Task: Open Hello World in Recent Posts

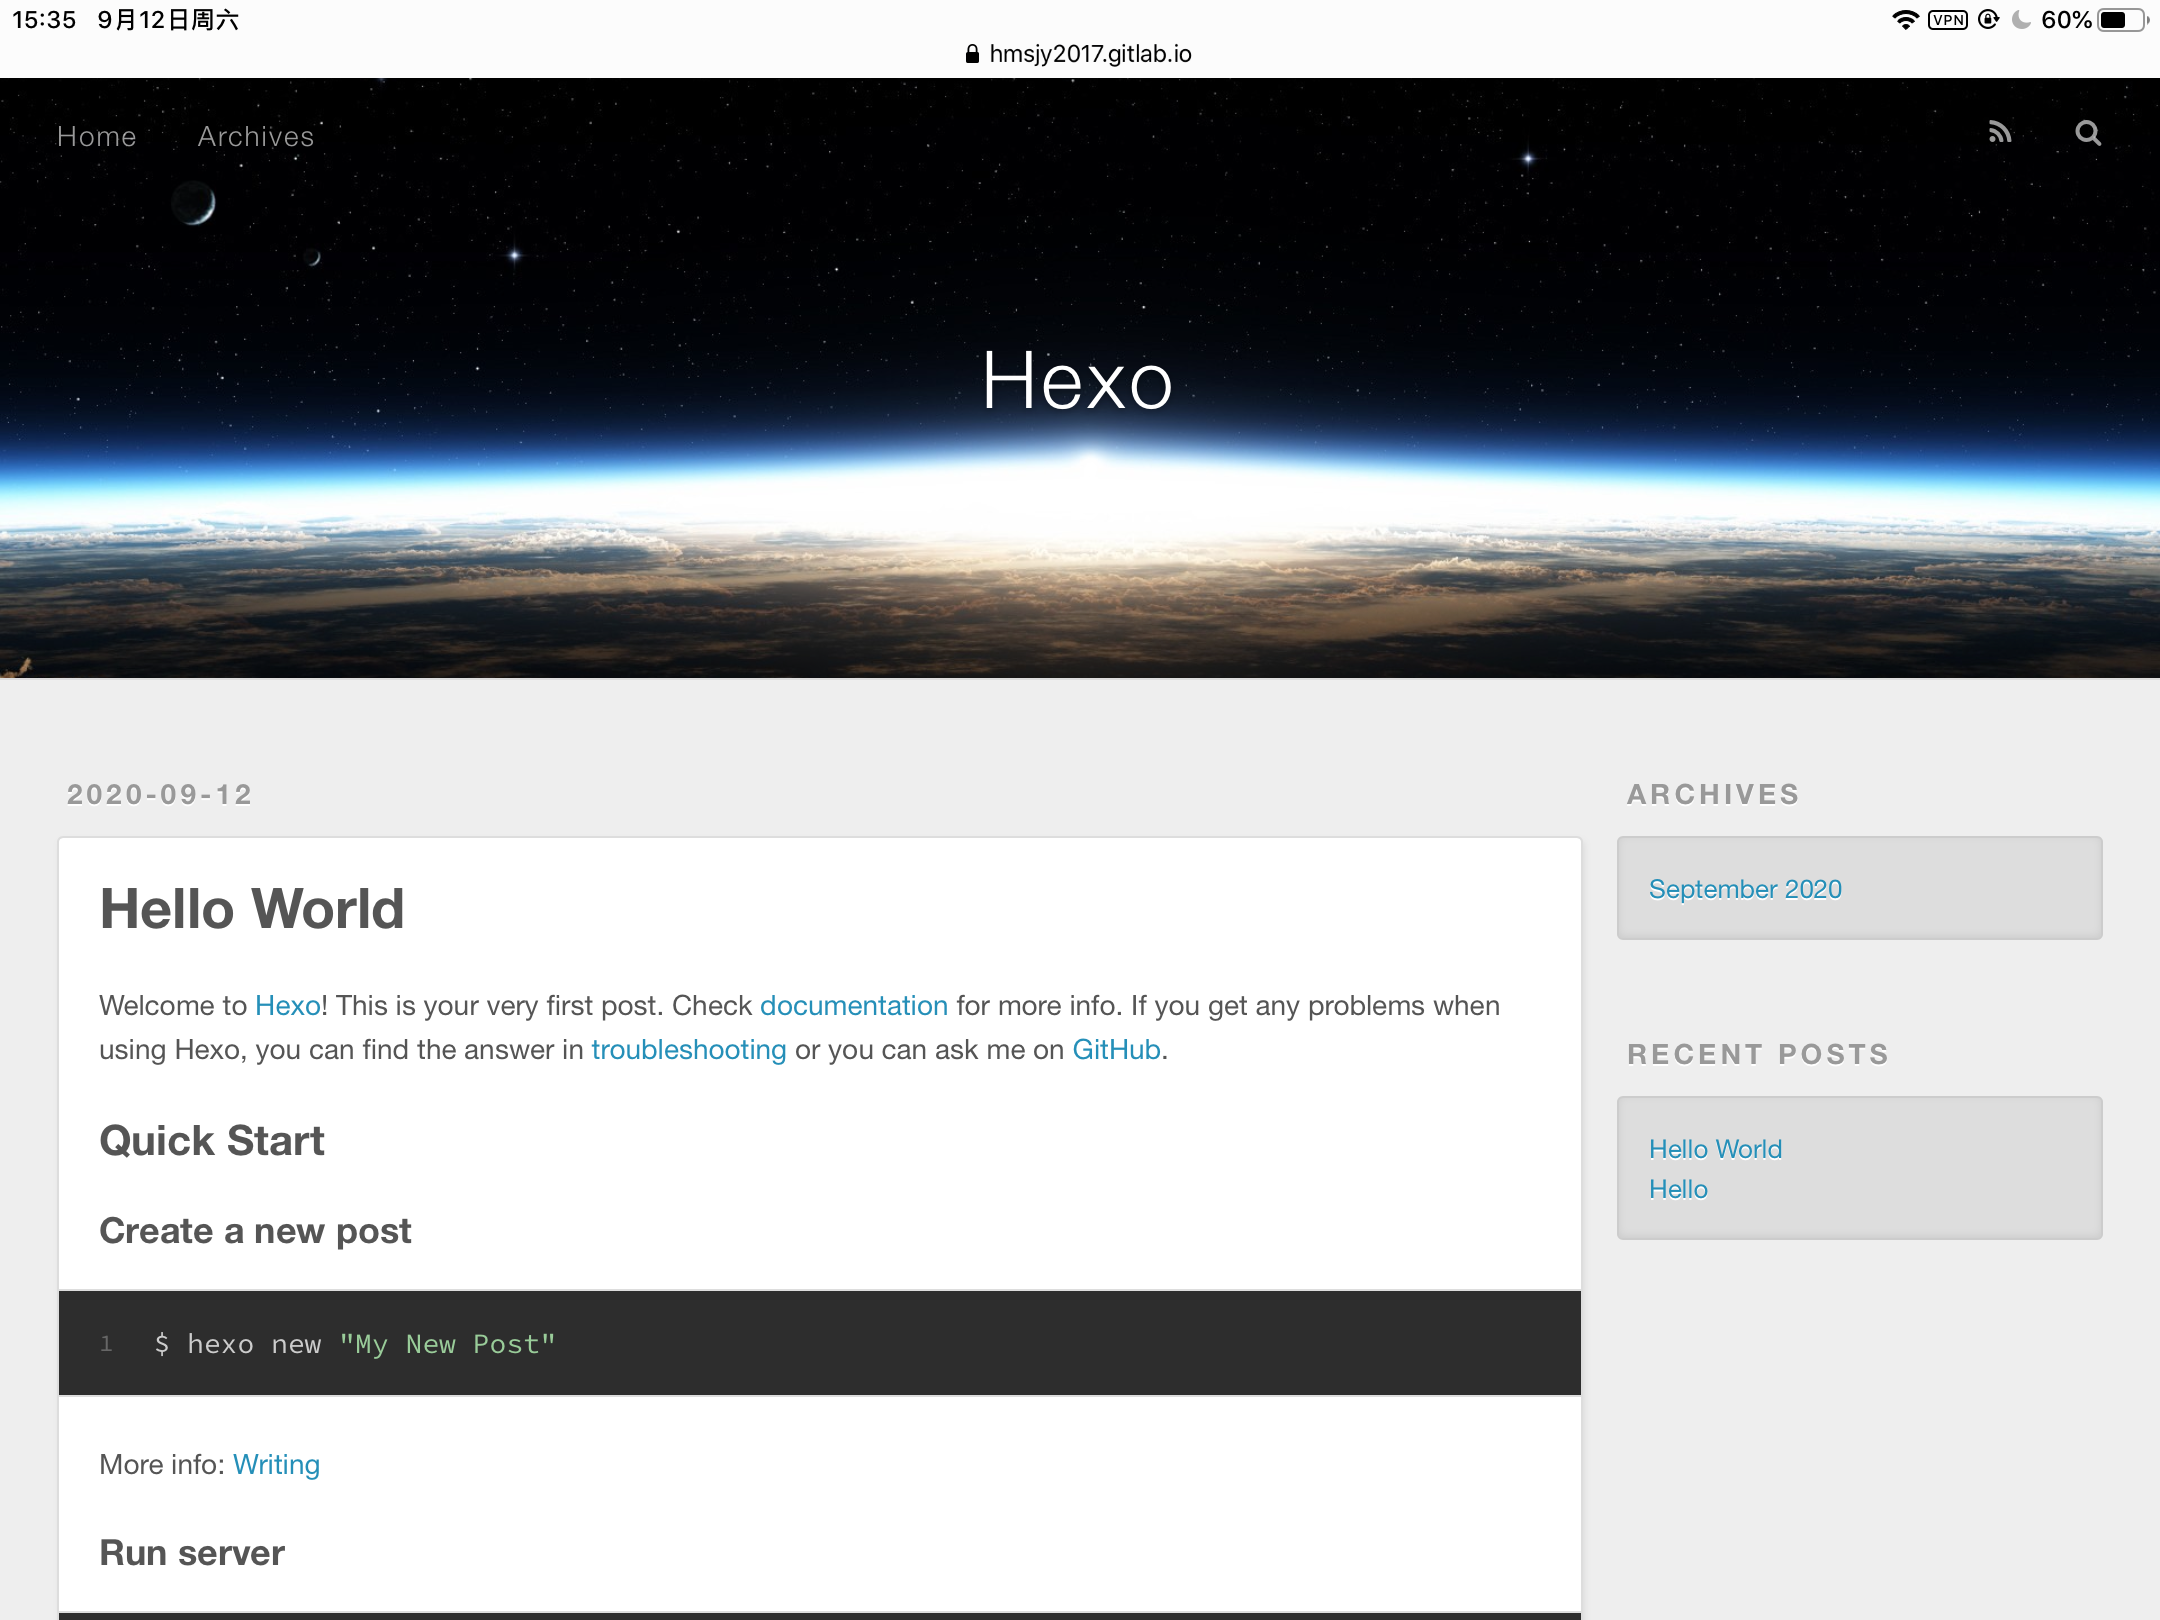Action: 1715,1149
